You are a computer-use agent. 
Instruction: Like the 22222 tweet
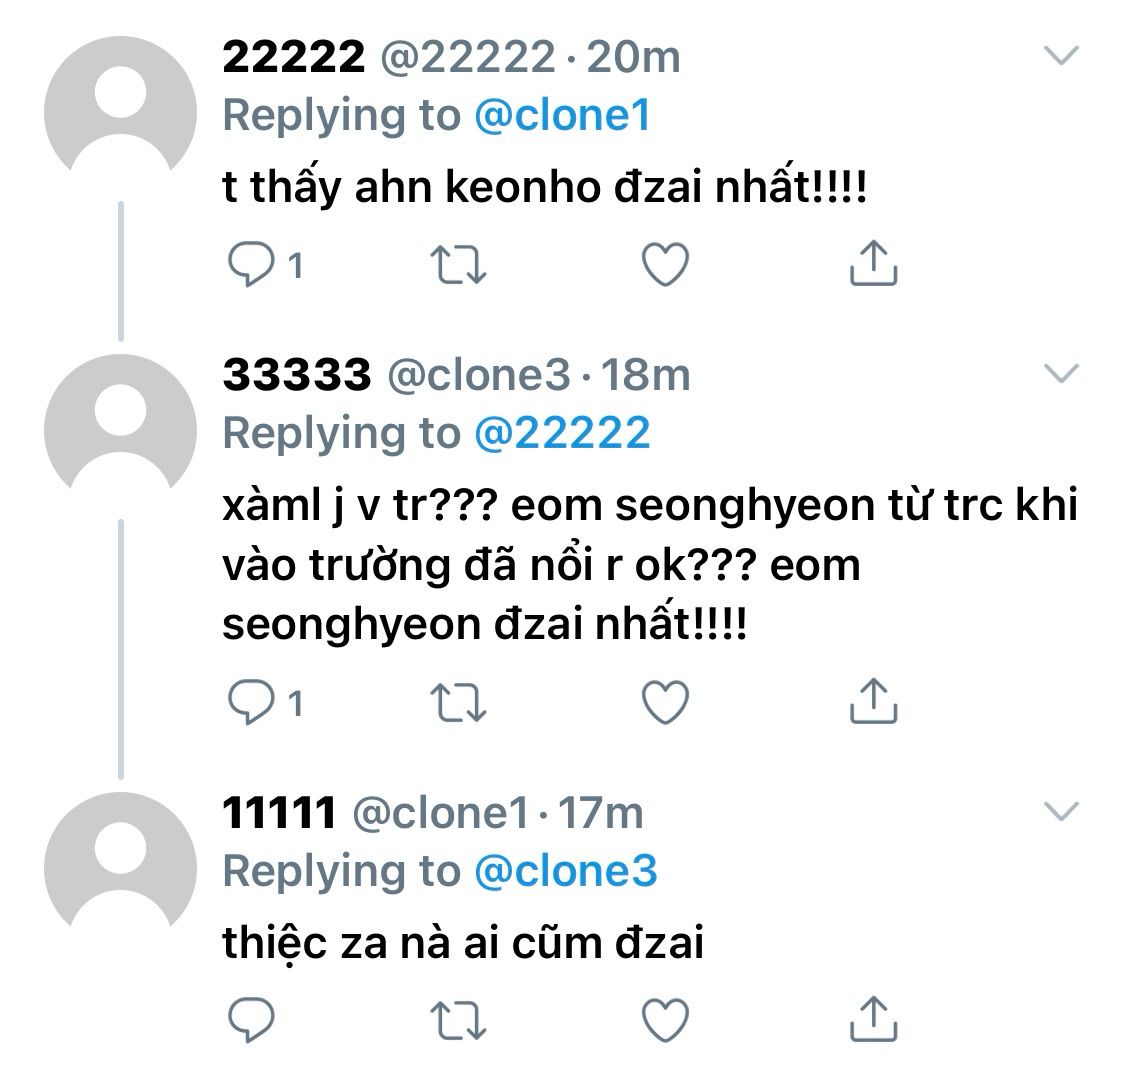(665, 264)
